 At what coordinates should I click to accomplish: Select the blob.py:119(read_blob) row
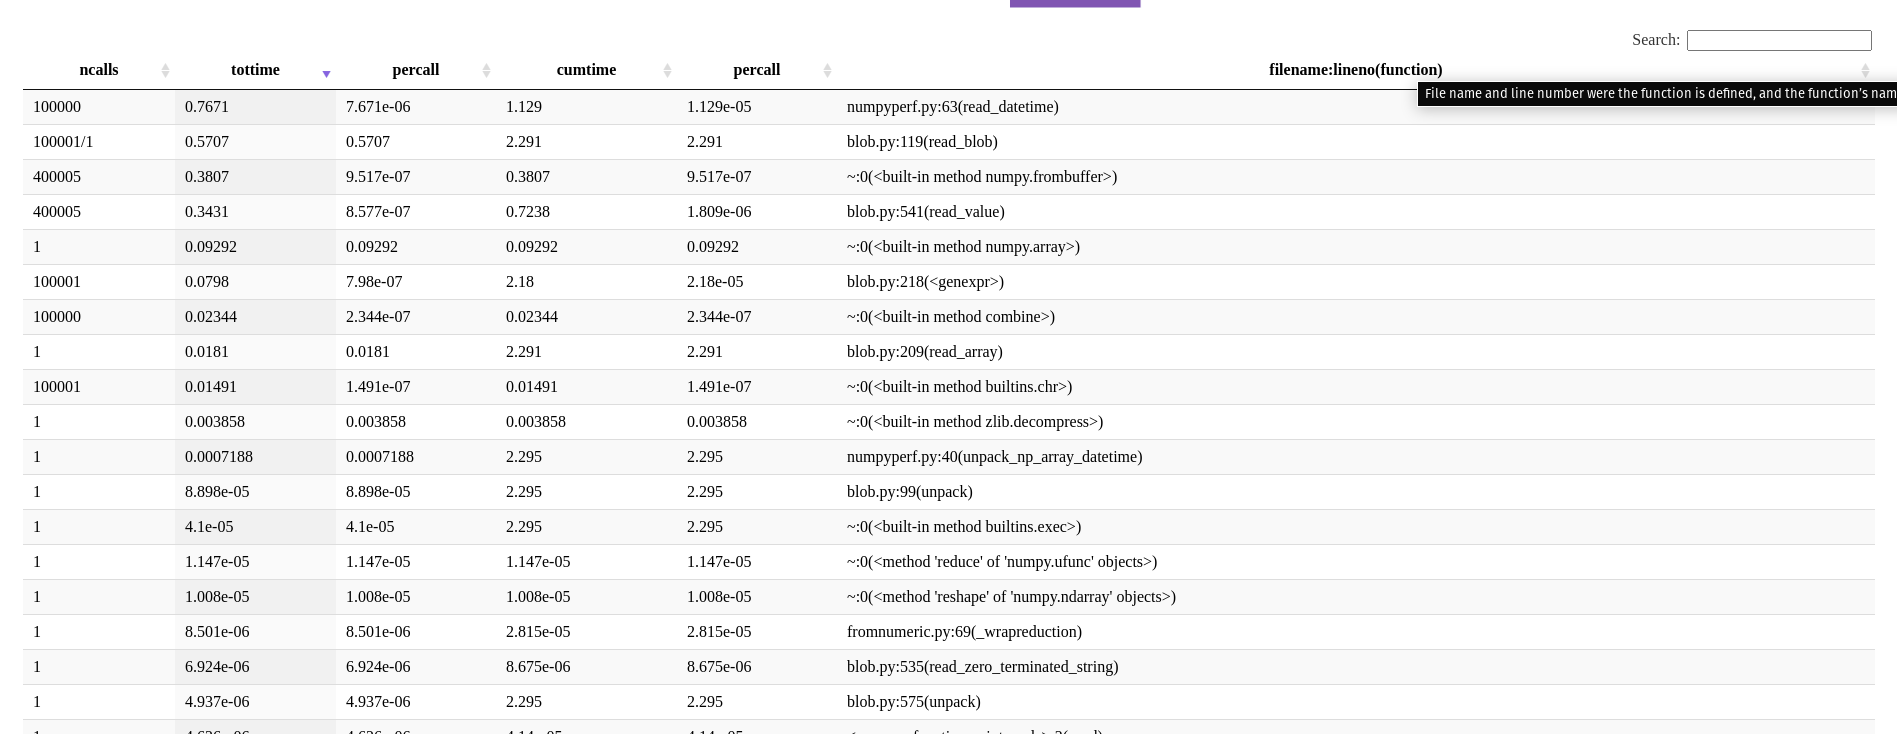(949, 142)
